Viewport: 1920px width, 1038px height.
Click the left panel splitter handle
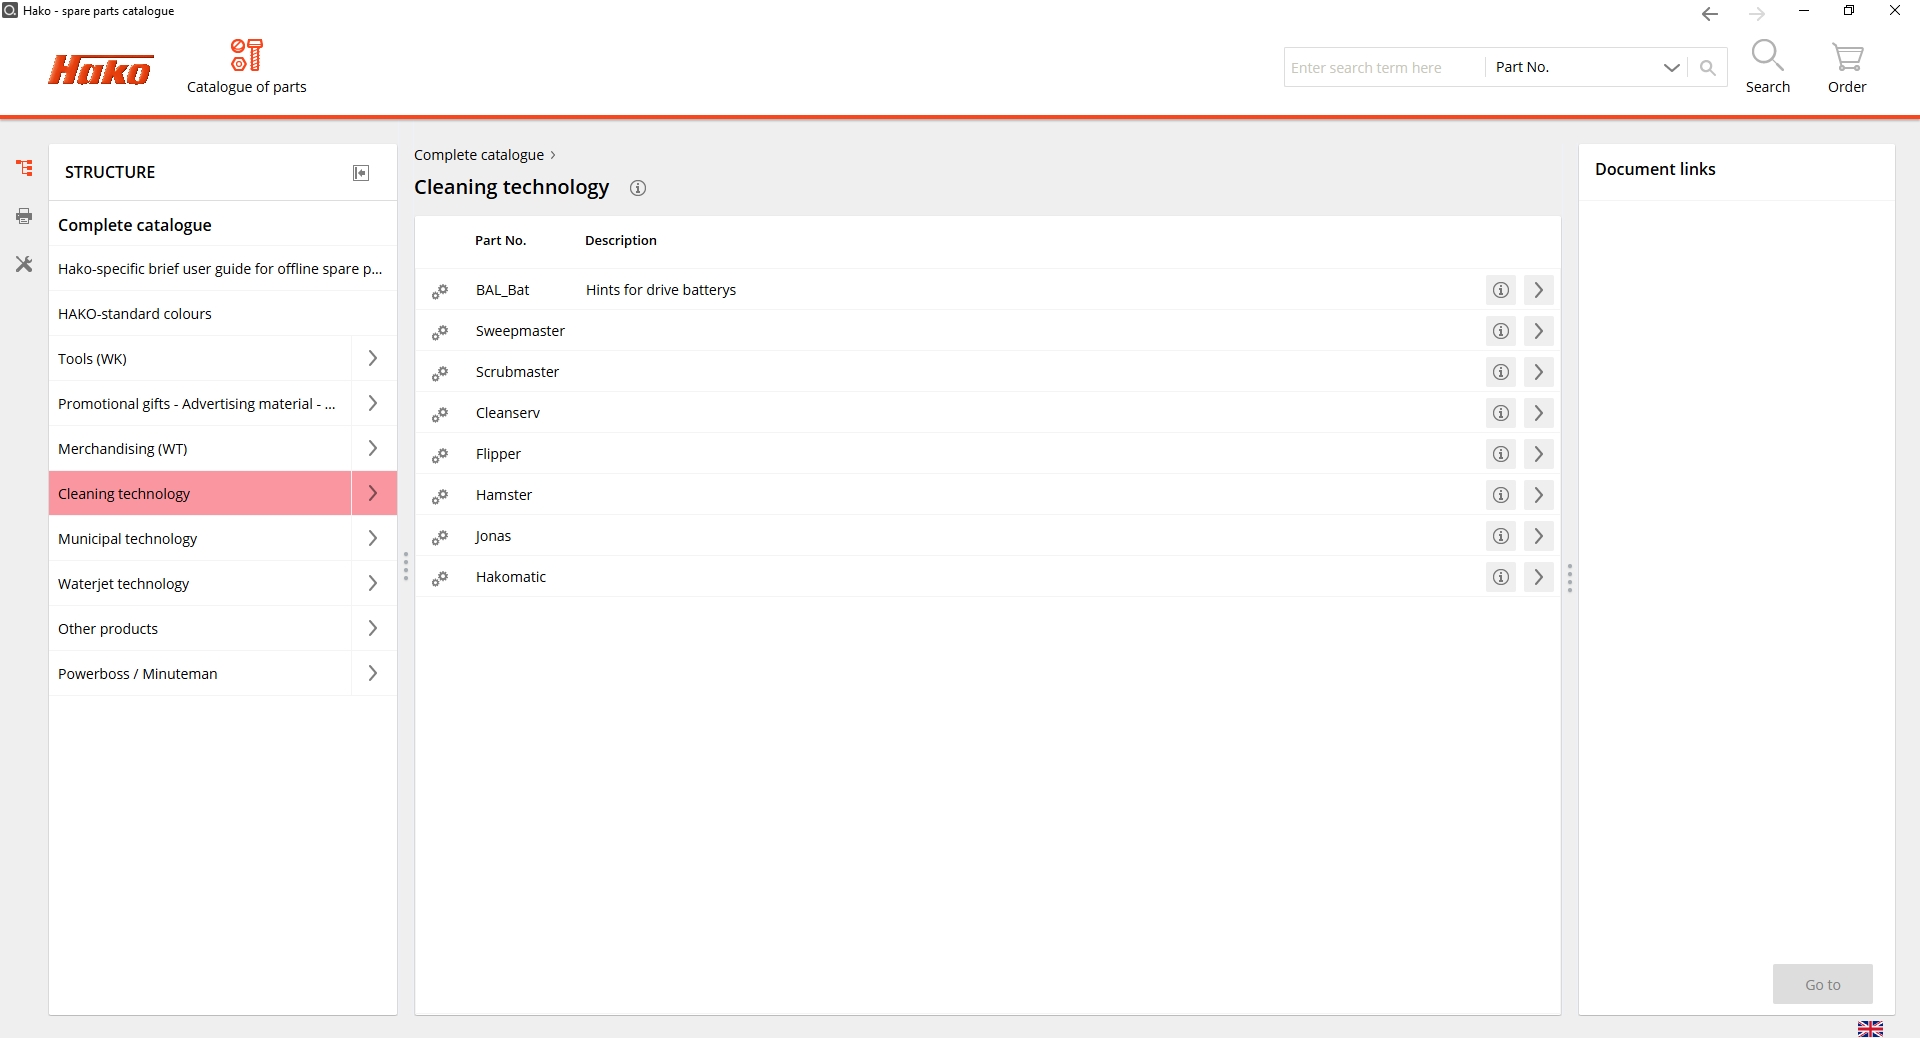tap(406, 567)
